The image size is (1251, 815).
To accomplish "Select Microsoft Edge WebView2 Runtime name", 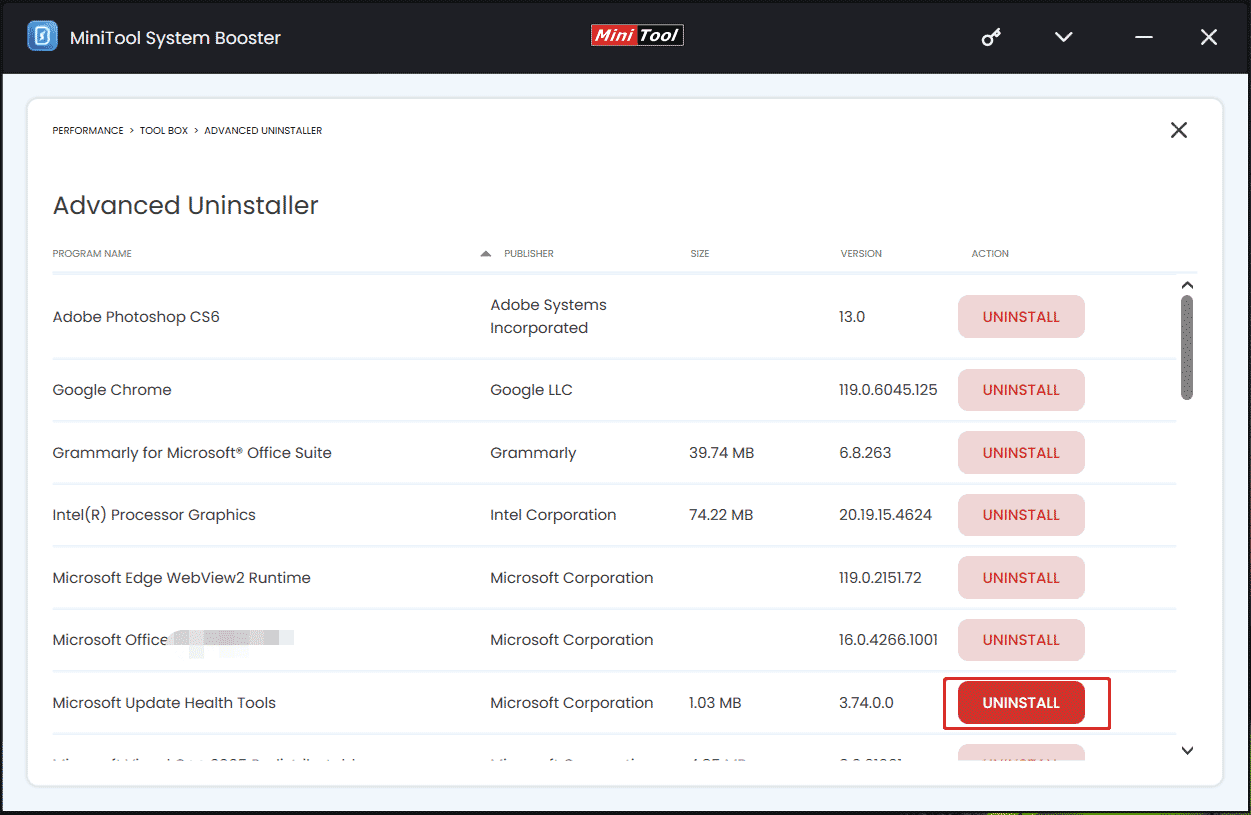I will (x=181, y=578).
